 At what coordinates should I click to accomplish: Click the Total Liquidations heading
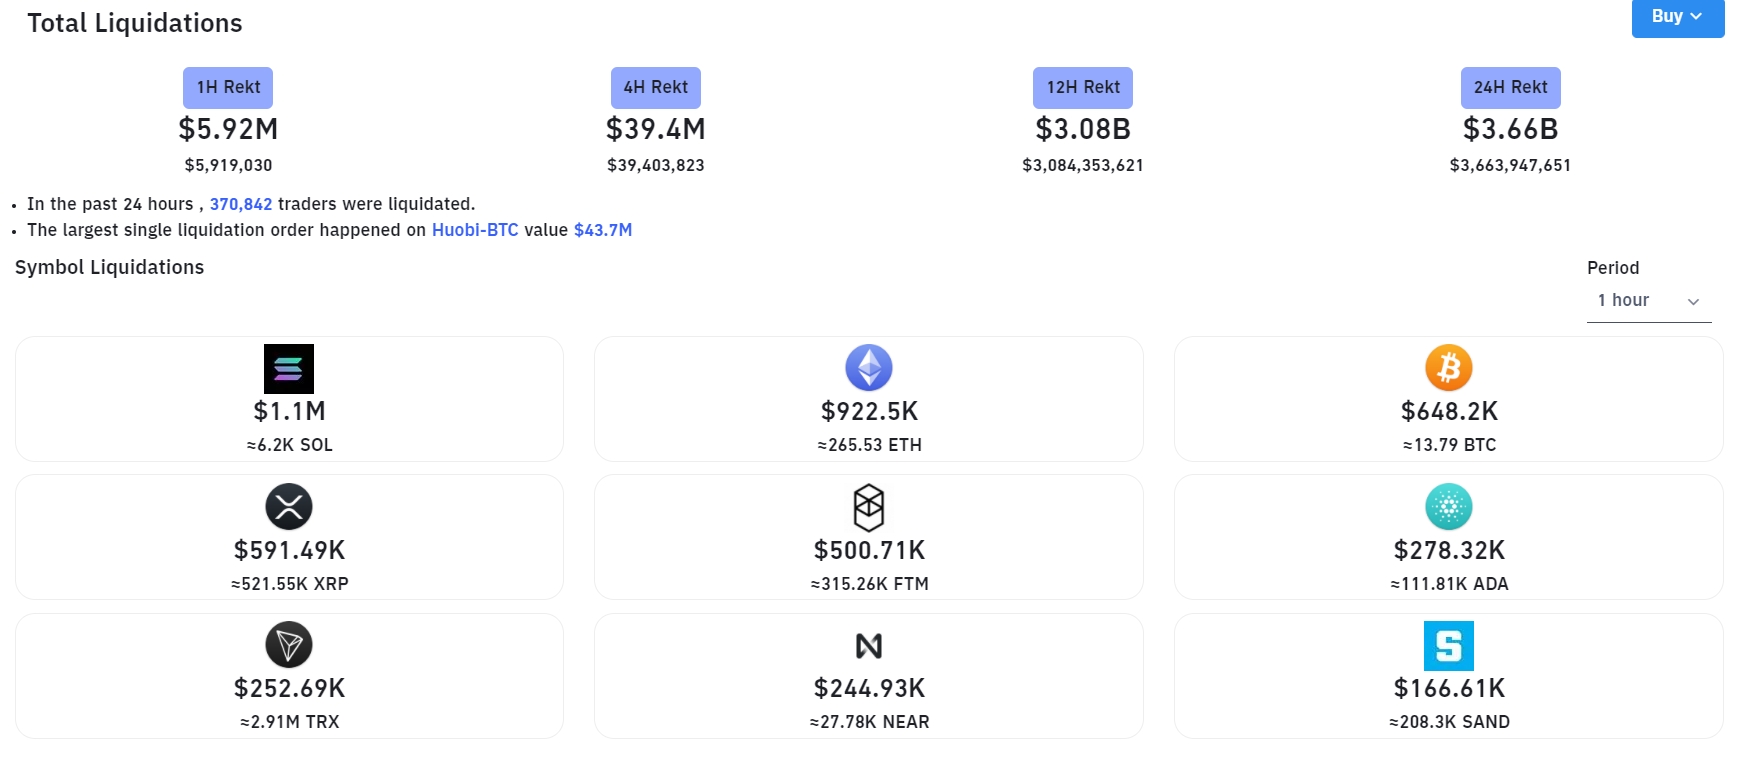coord(135,23)
